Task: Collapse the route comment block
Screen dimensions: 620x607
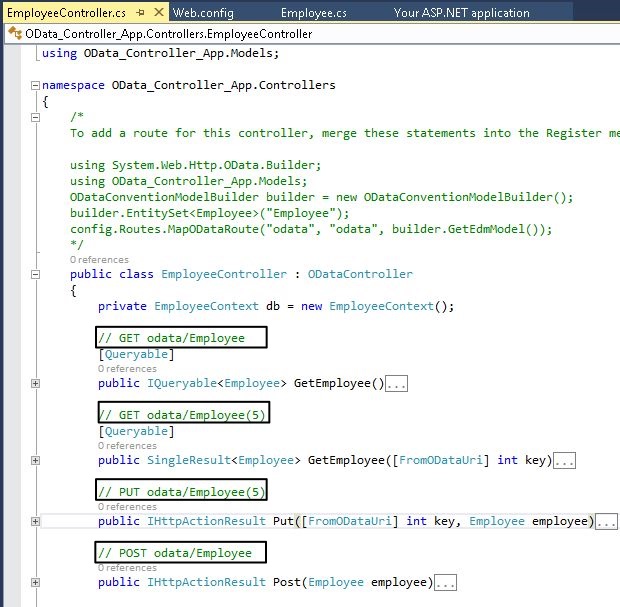Action: point(36,117)
